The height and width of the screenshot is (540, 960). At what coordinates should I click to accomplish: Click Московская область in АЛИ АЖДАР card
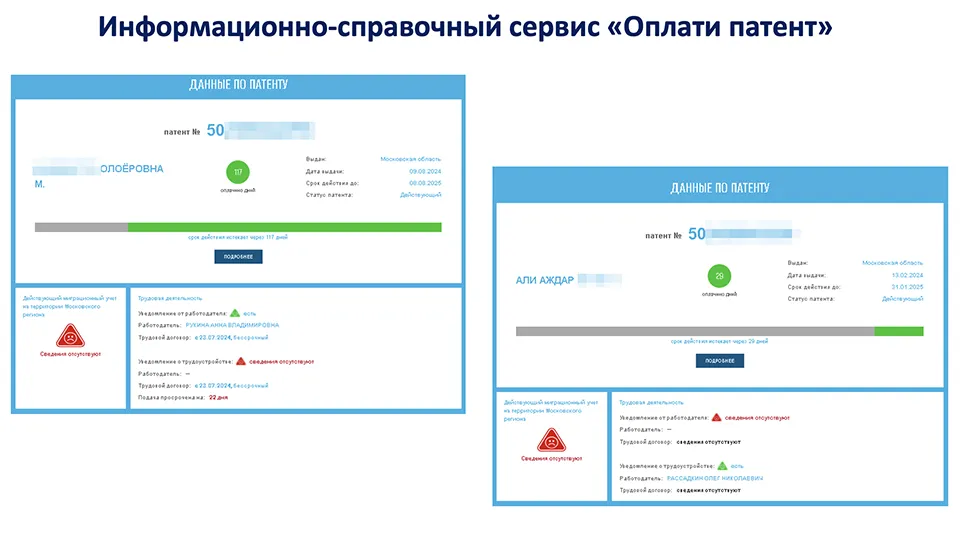[x=893, y=263]
